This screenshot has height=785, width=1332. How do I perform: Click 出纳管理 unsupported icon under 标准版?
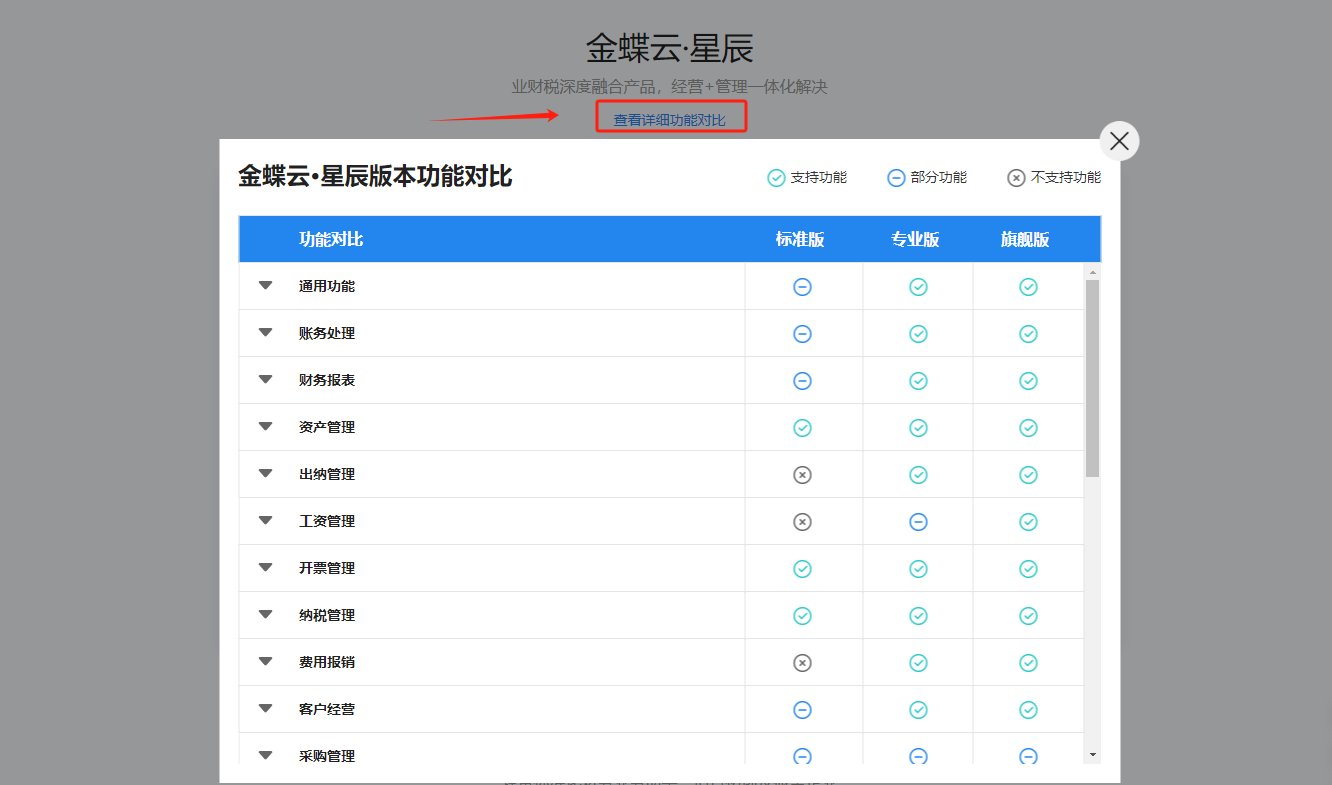point(802,475)
